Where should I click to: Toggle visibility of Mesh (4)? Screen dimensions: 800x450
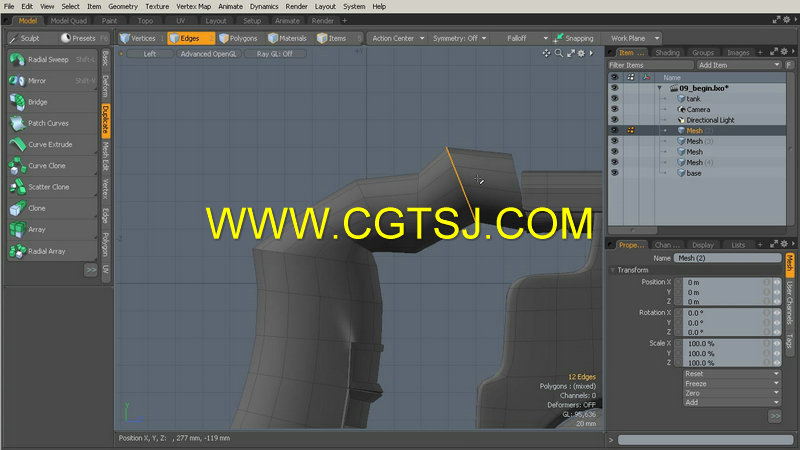click(614, 162)
